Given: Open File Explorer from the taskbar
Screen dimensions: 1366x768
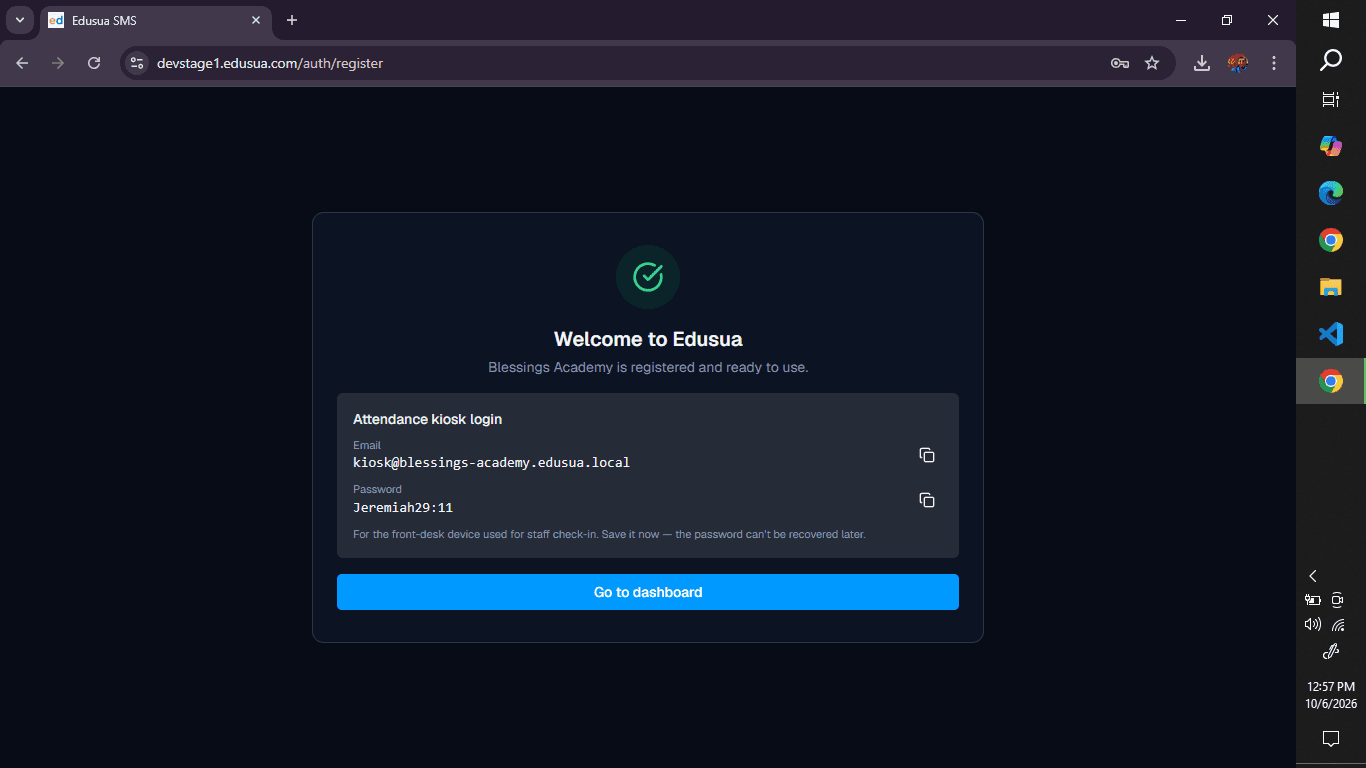Looking at the screenshot, I should click(x=1331, y=287).
